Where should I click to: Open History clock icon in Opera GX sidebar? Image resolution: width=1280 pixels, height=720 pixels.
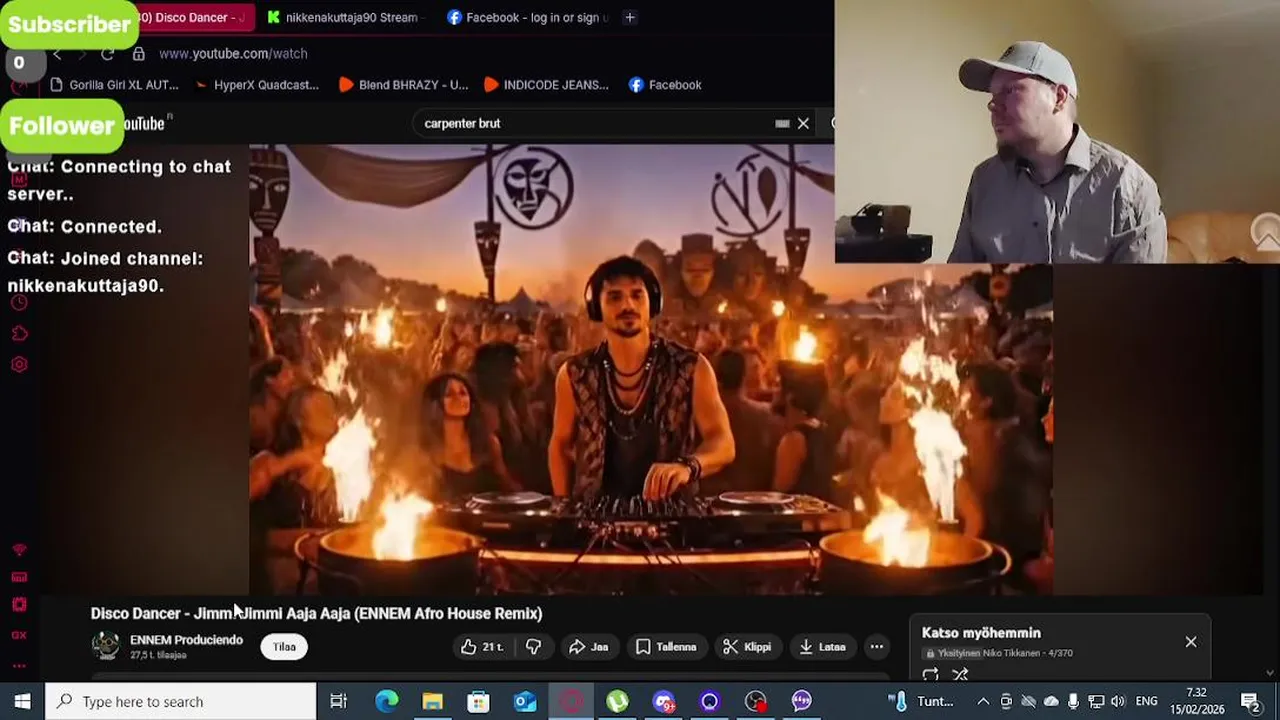click(19, 302)
